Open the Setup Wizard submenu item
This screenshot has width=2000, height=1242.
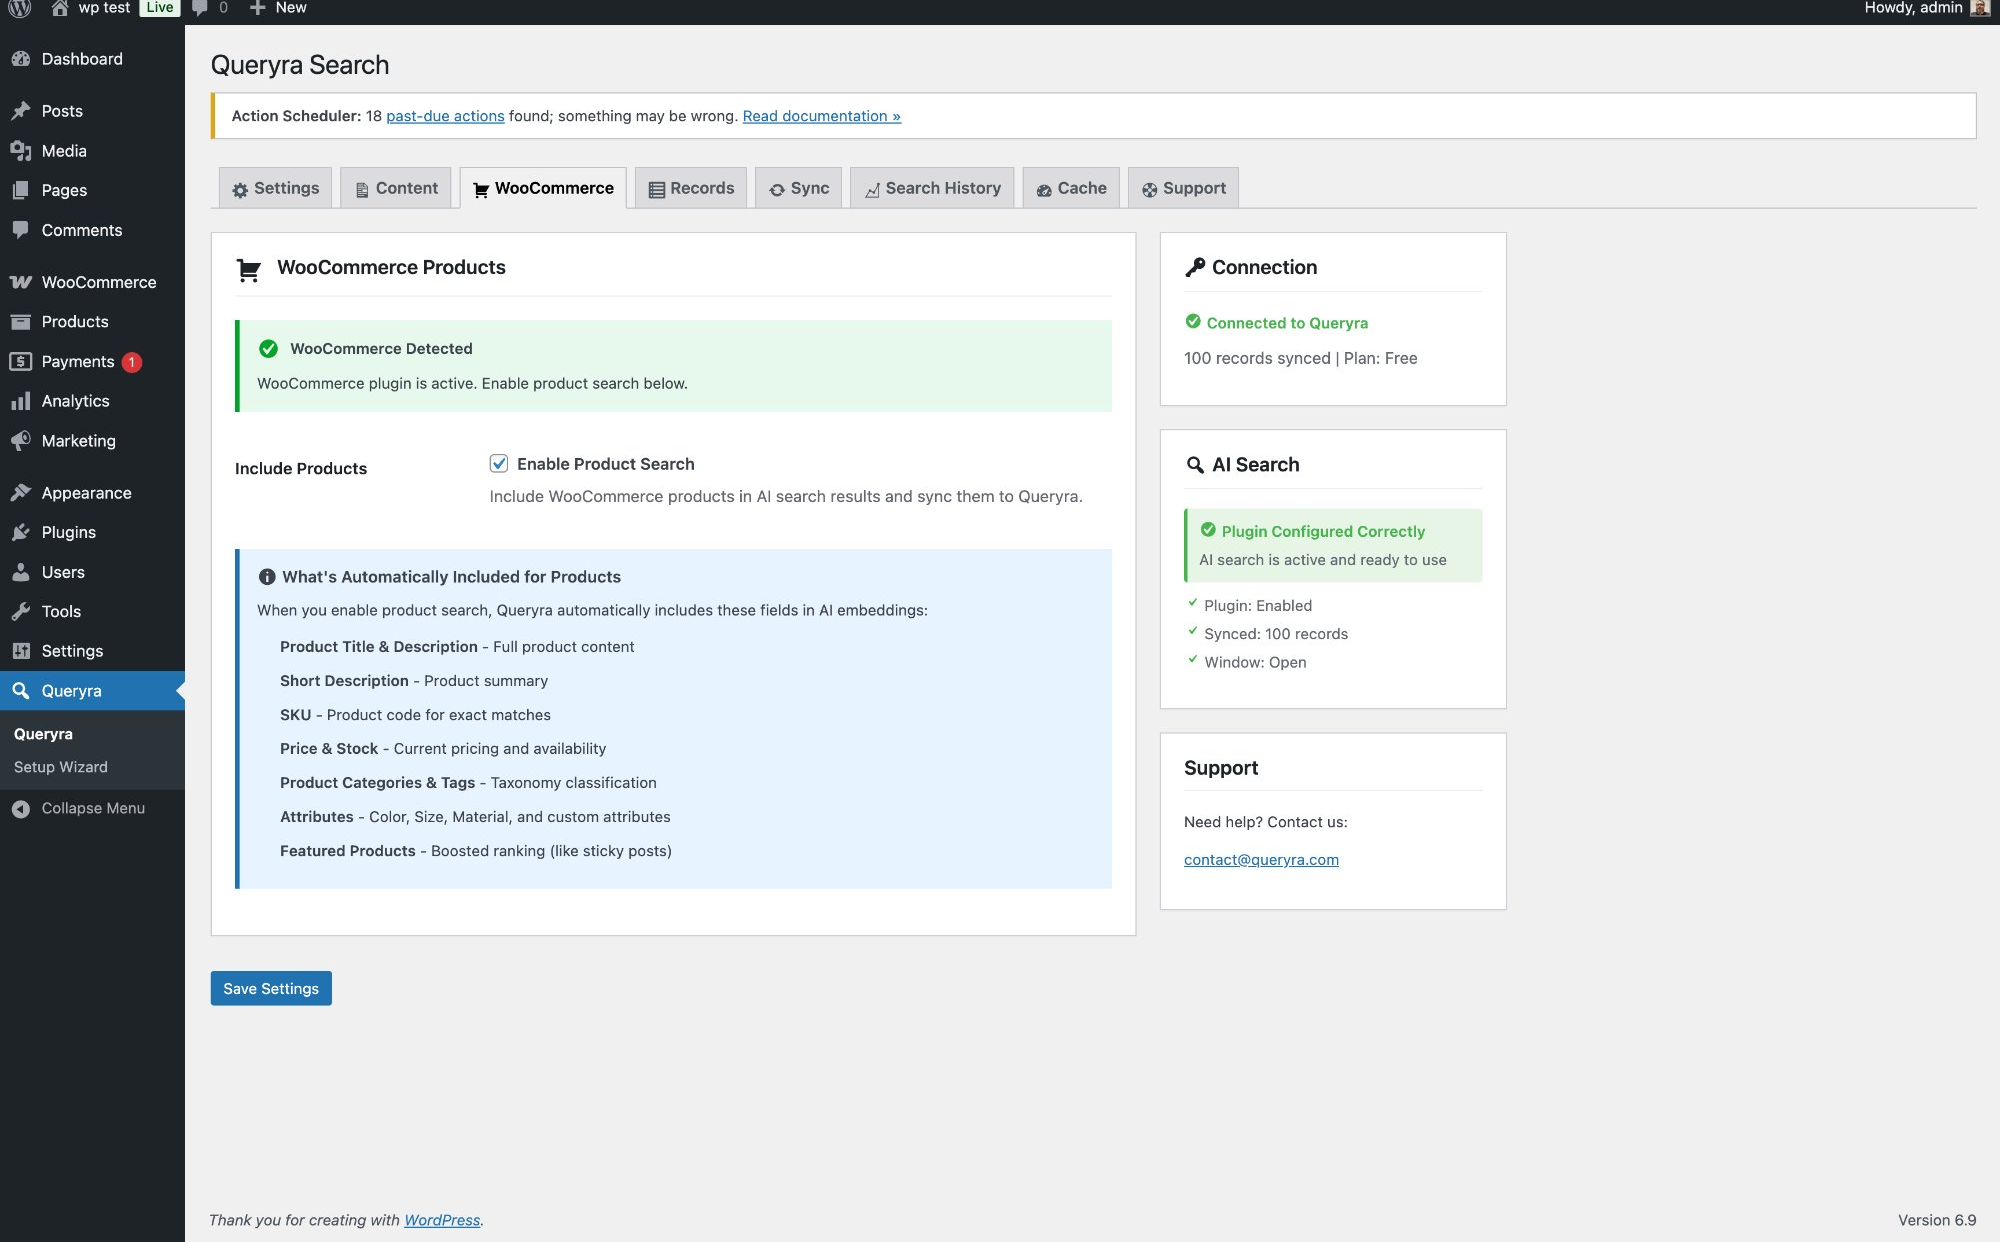click(x=60, y=766)
